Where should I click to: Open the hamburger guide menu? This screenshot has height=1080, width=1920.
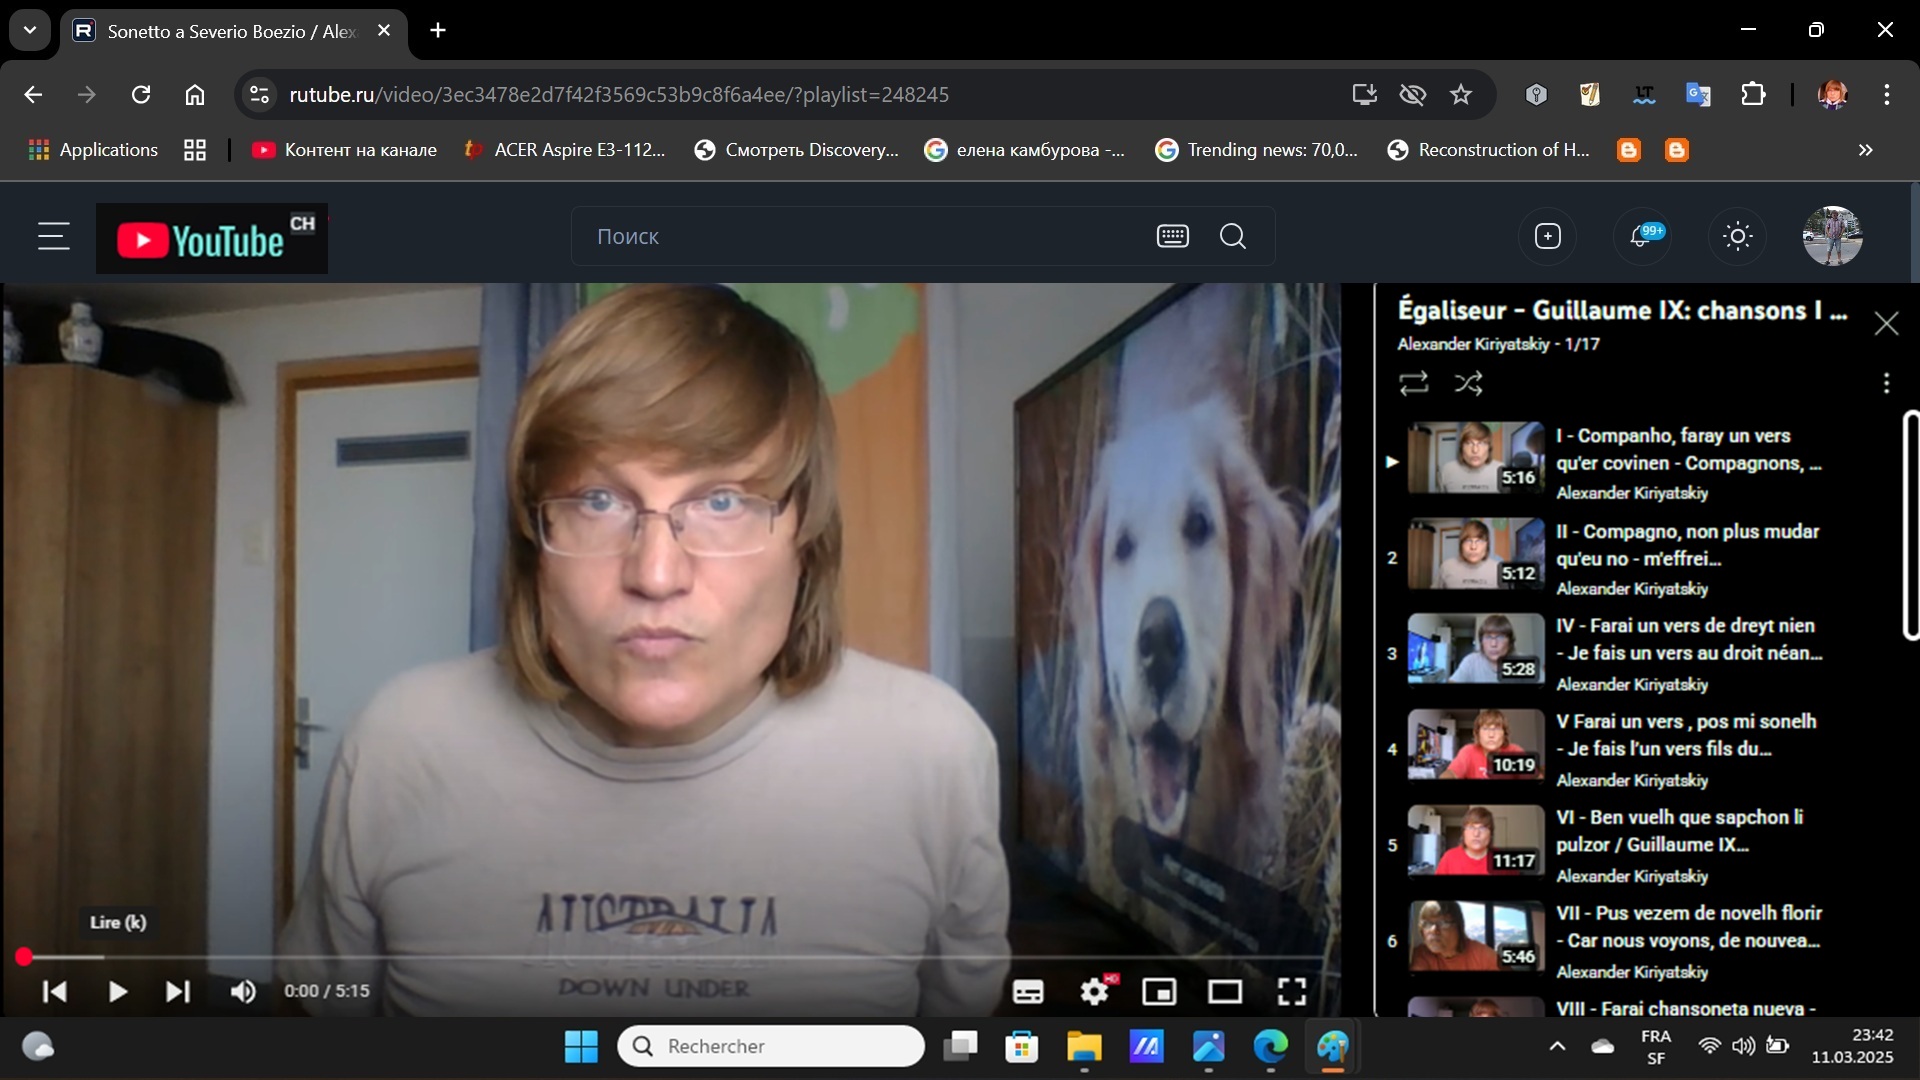(54, 237)
